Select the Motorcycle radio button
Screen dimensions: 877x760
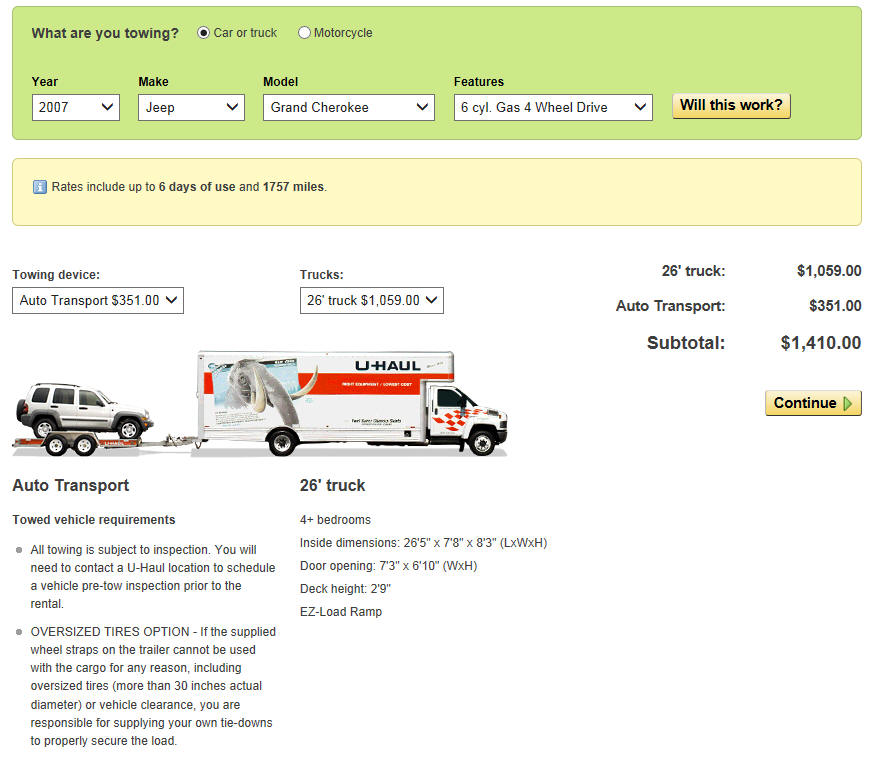pyautogui.click(x=304, y=33)
